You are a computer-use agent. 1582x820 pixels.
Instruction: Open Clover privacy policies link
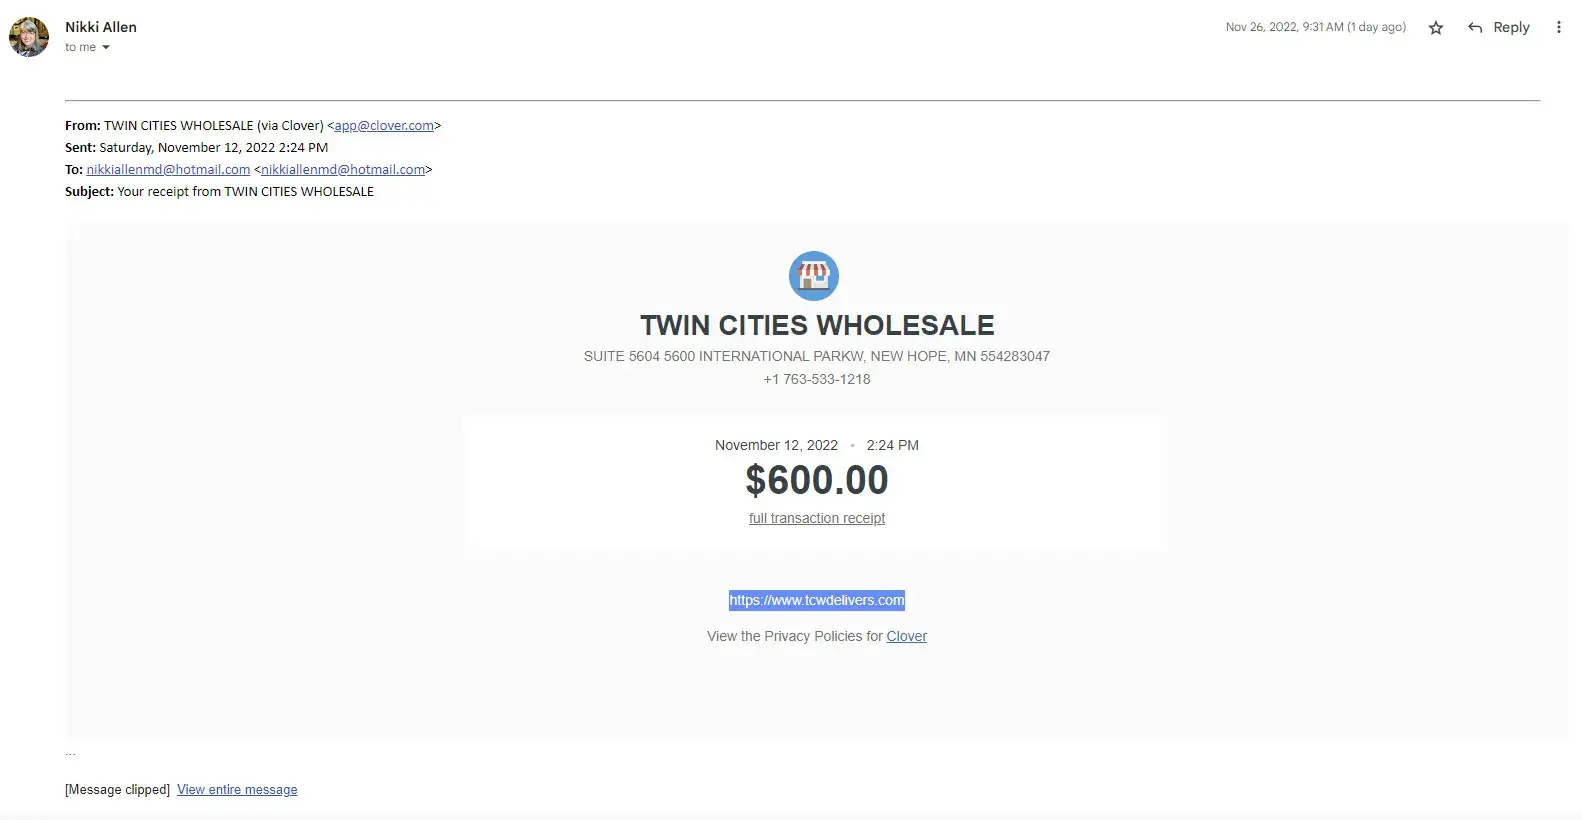pyautogui.click(x=906, y=636)
